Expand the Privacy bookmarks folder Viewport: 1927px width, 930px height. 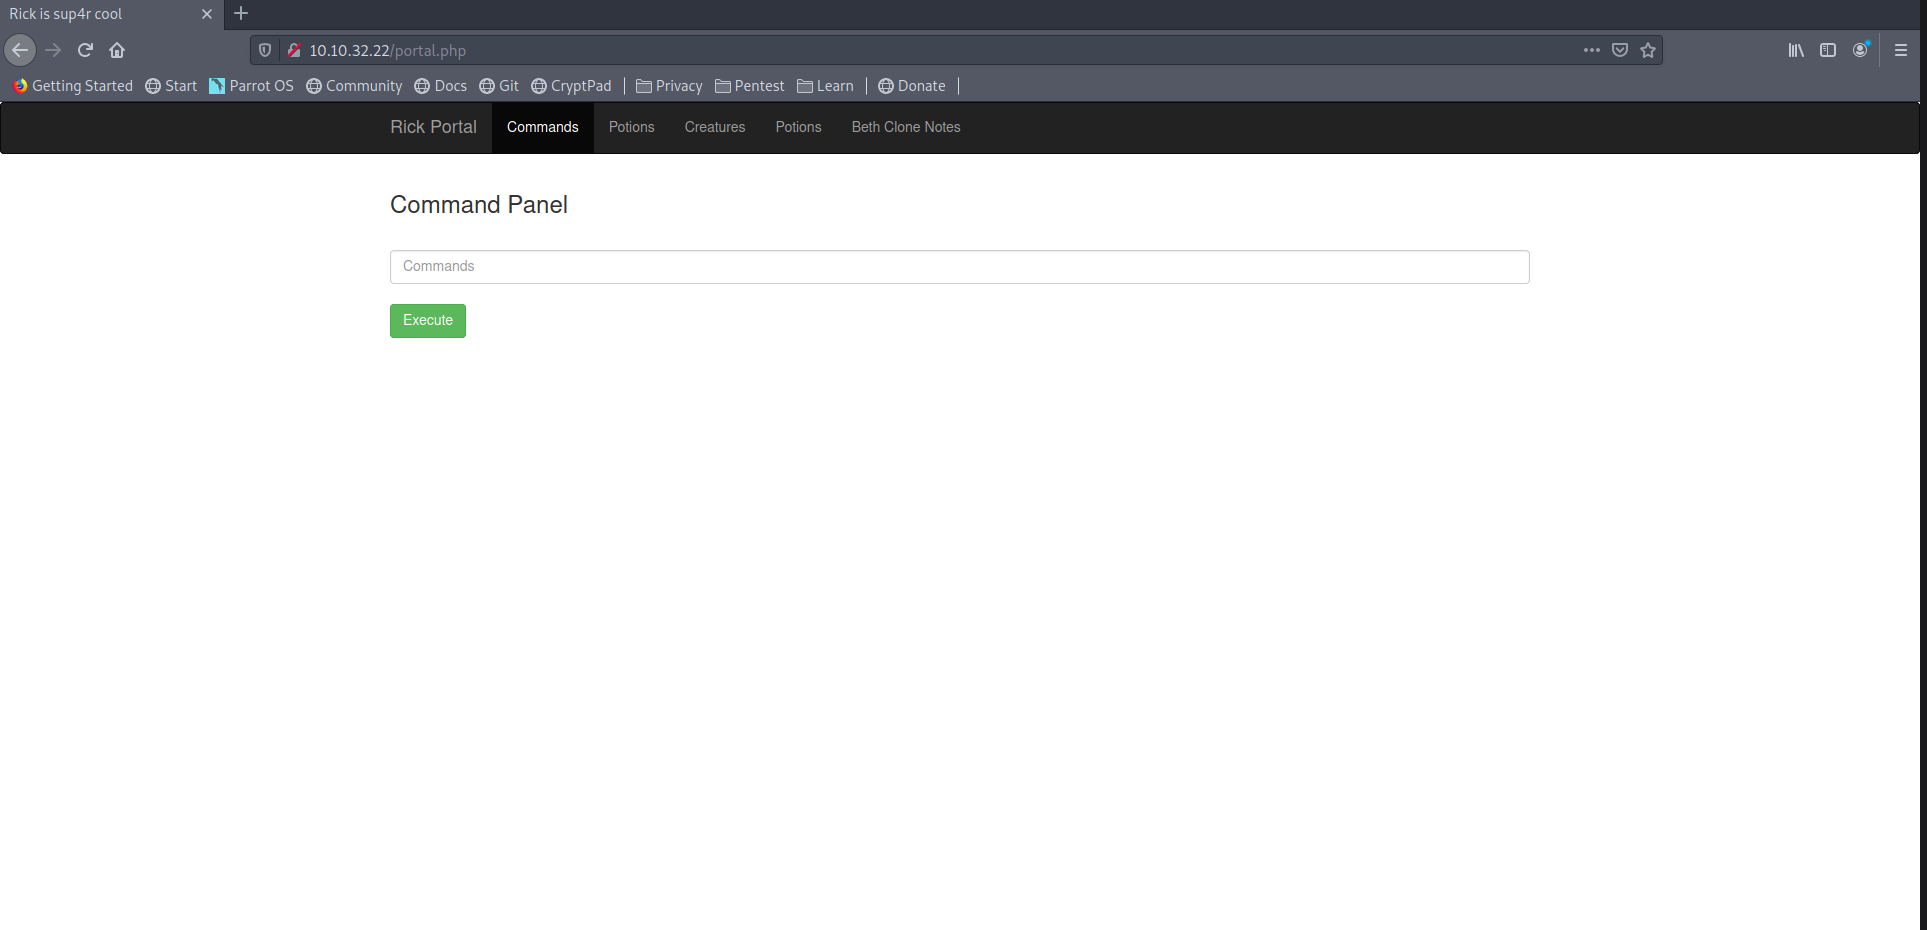pos(669,86)
